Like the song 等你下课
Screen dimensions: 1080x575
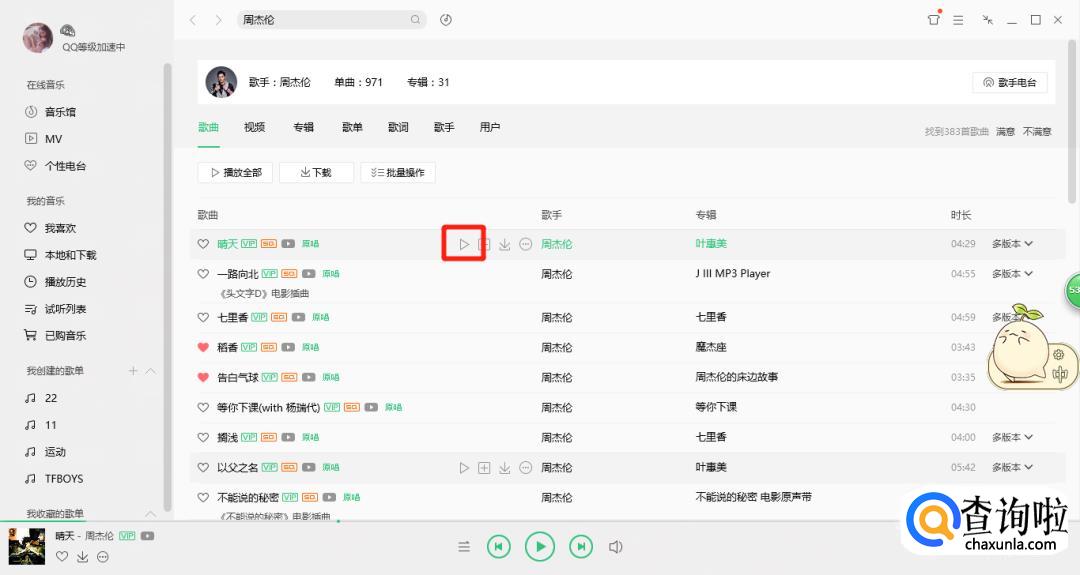203,407
